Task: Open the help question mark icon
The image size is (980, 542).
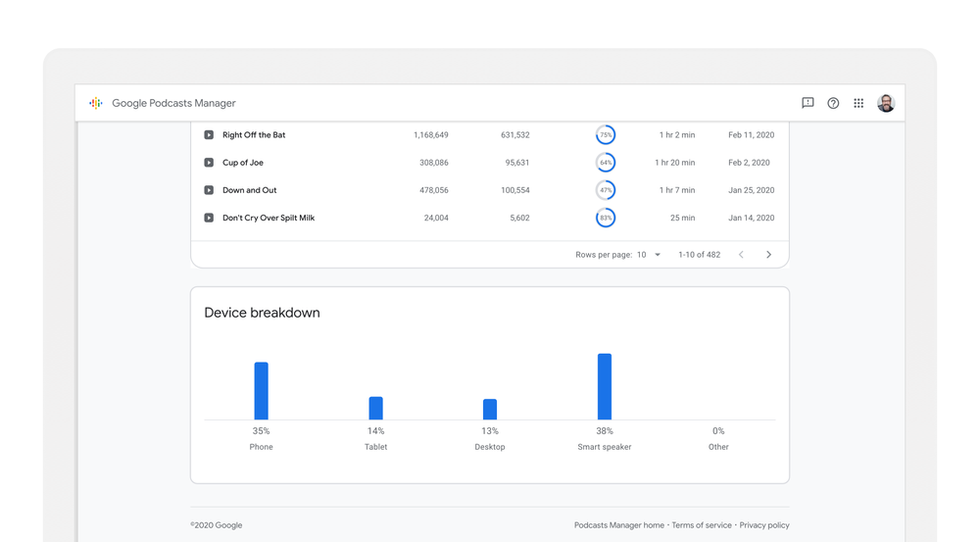Action: pyautogui.click(x=833, y=103)
